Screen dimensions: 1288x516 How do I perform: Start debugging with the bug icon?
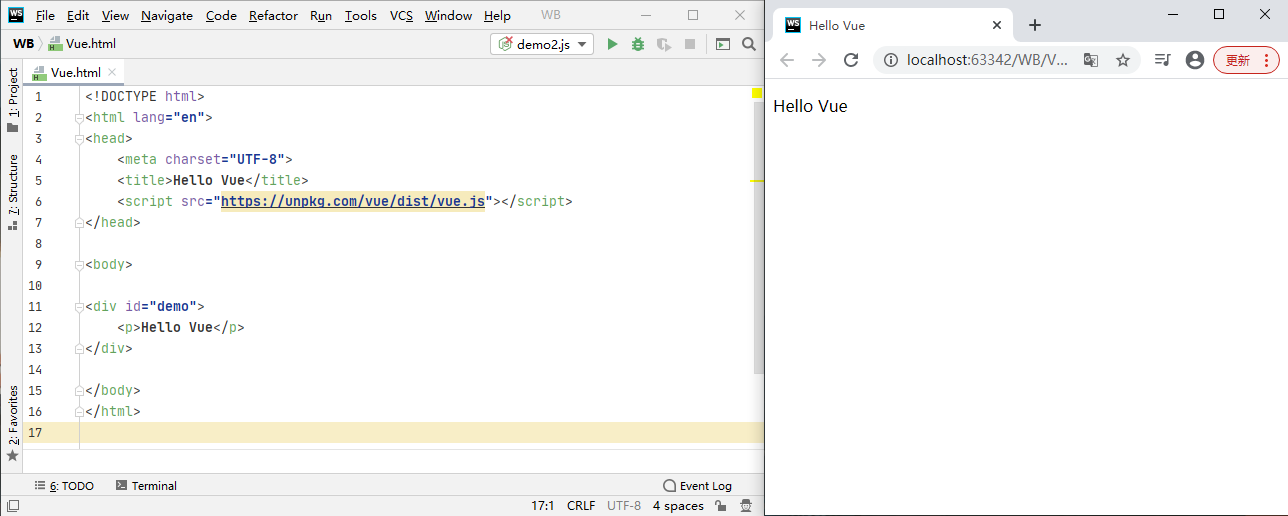coord(638,44)
